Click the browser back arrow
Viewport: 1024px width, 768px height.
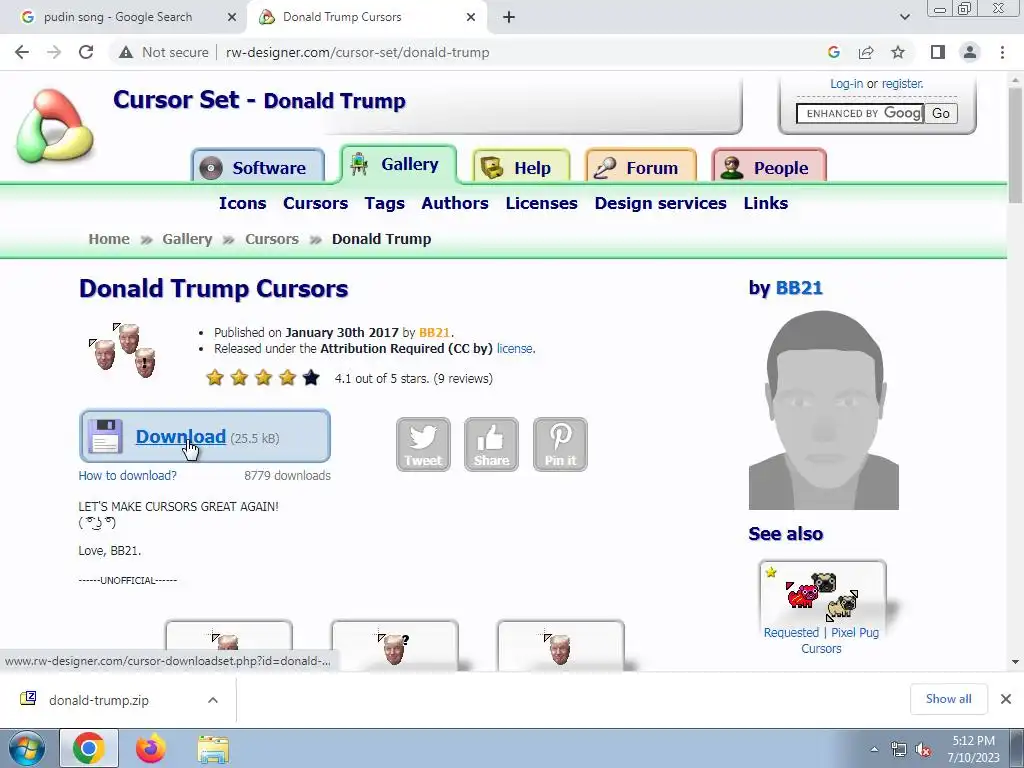(22, 52)
